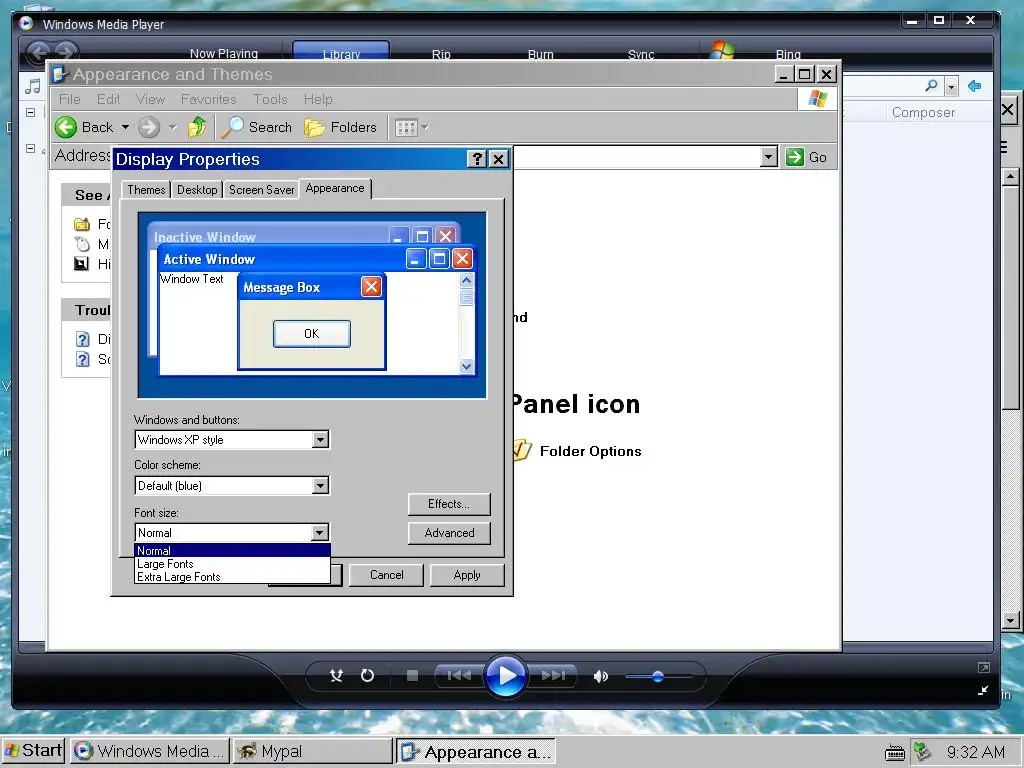Click the Media Player next track button

pyautogui.click(x=553, y=675)
